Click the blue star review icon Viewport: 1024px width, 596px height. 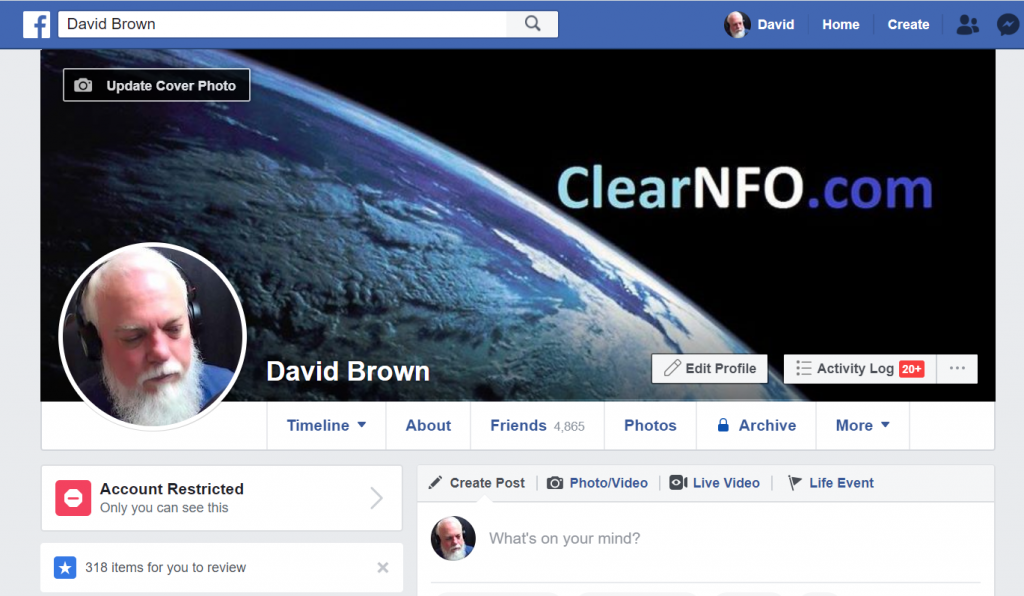(65, 568)
